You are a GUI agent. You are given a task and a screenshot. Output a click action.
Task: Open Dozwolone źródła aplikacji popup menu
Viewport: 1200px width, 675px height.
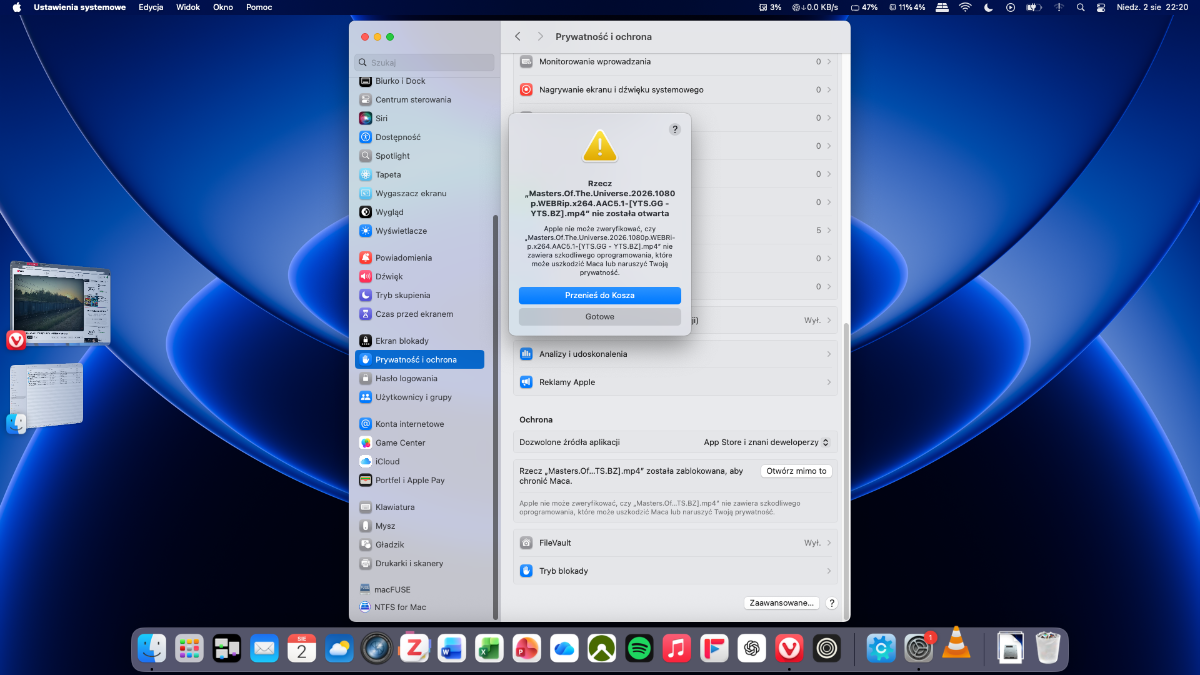pyautogui.click(x=766, y=442)
